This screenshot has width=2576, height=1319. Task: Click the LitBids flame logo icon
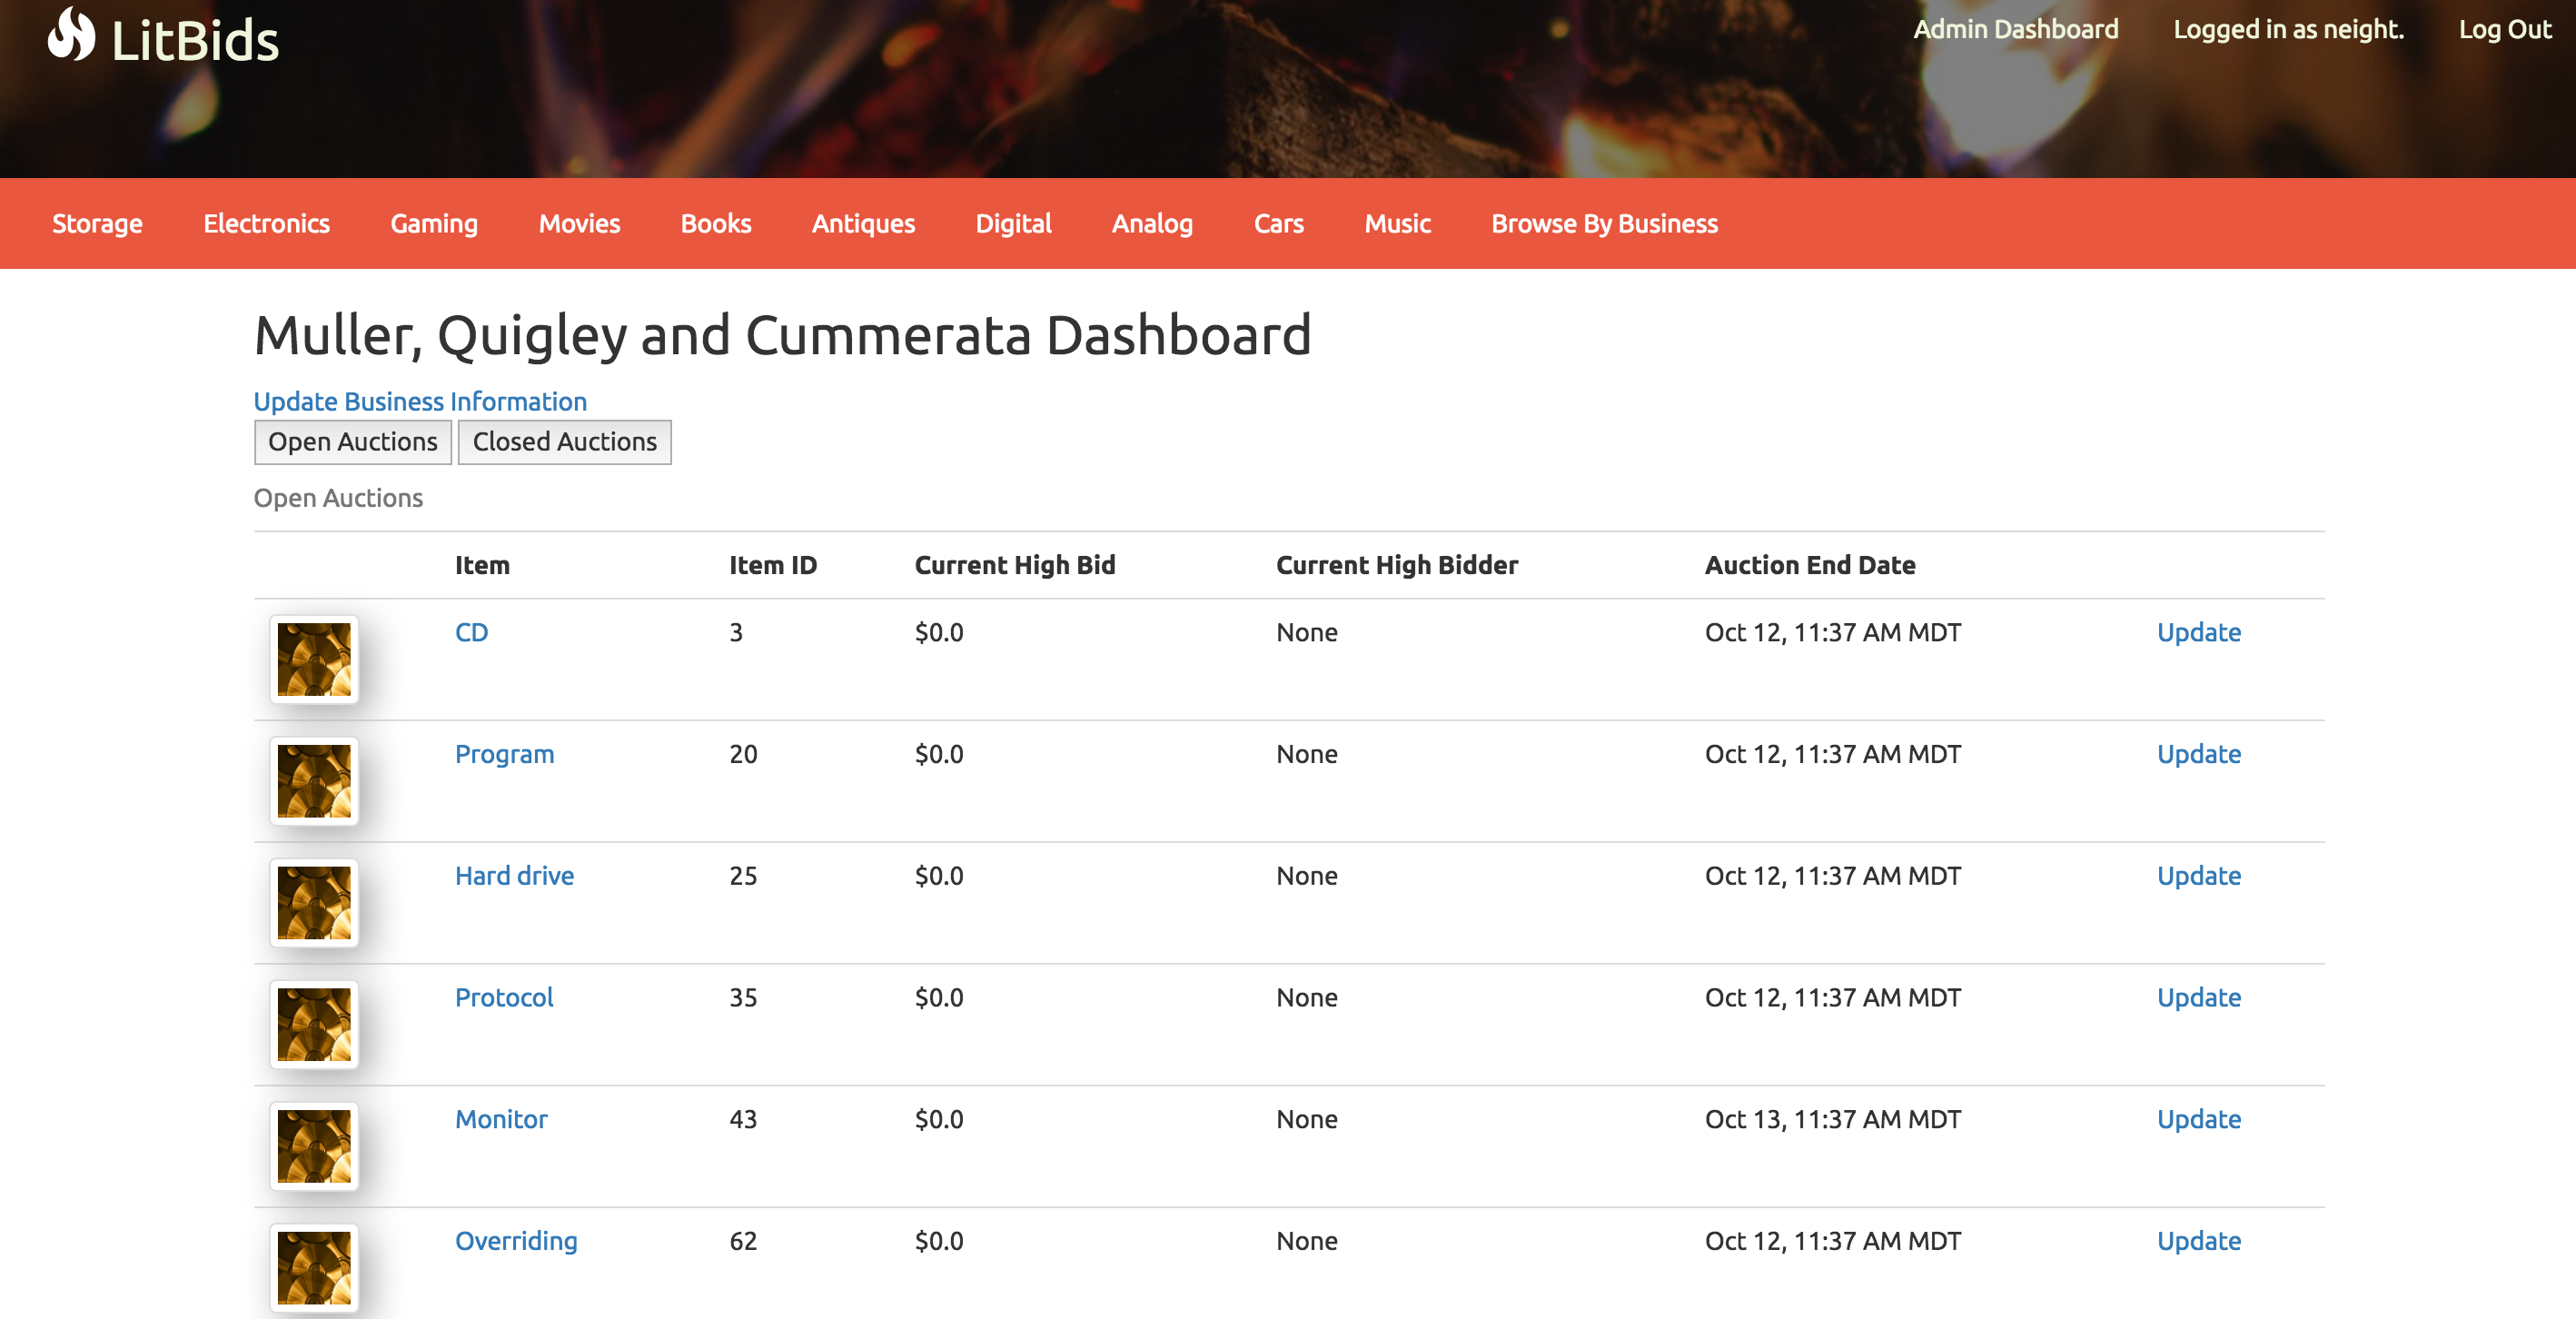click(x=71, y=35)
